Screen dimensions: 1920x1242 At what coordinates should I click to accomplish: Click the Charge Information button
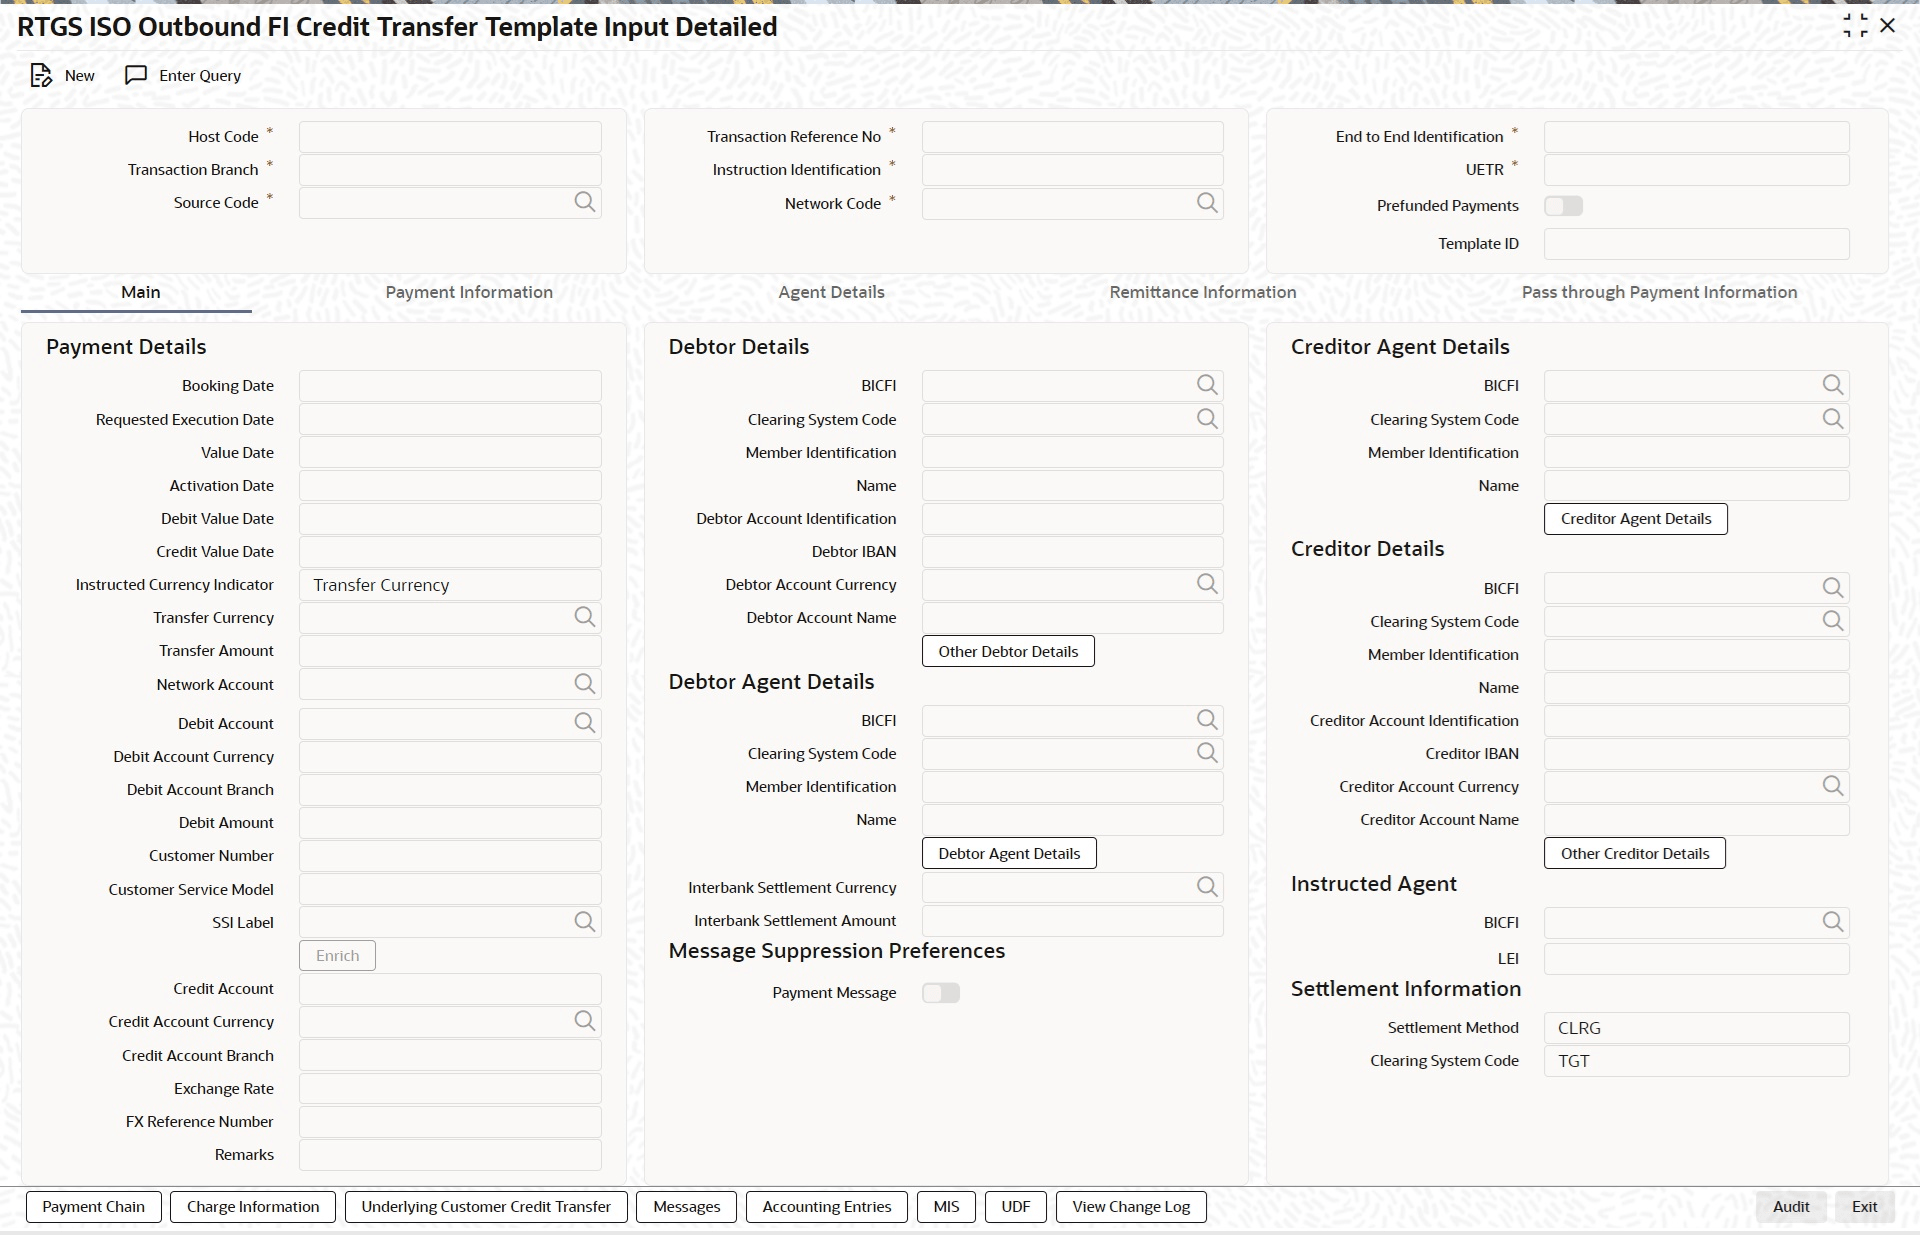253,1207
